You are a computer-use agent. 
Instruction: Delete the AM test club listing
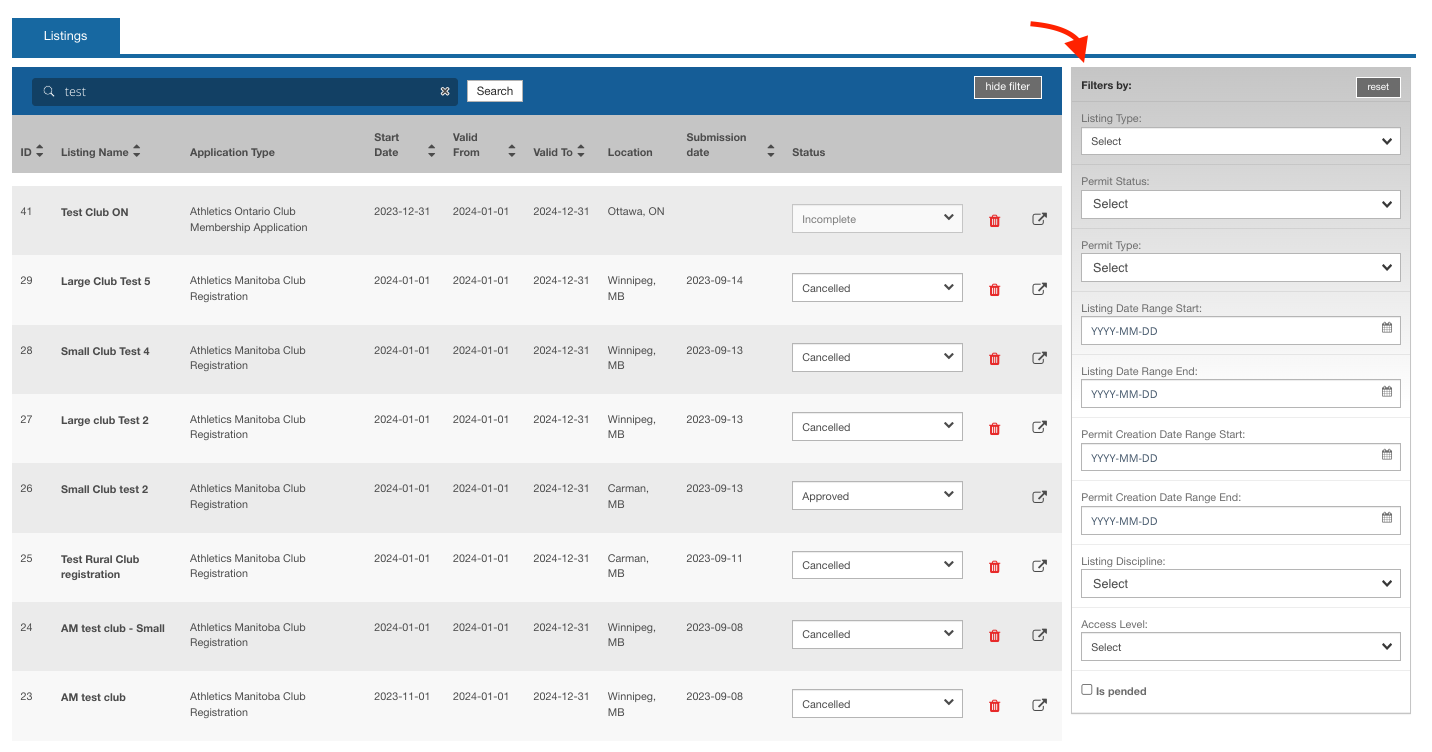994,706
